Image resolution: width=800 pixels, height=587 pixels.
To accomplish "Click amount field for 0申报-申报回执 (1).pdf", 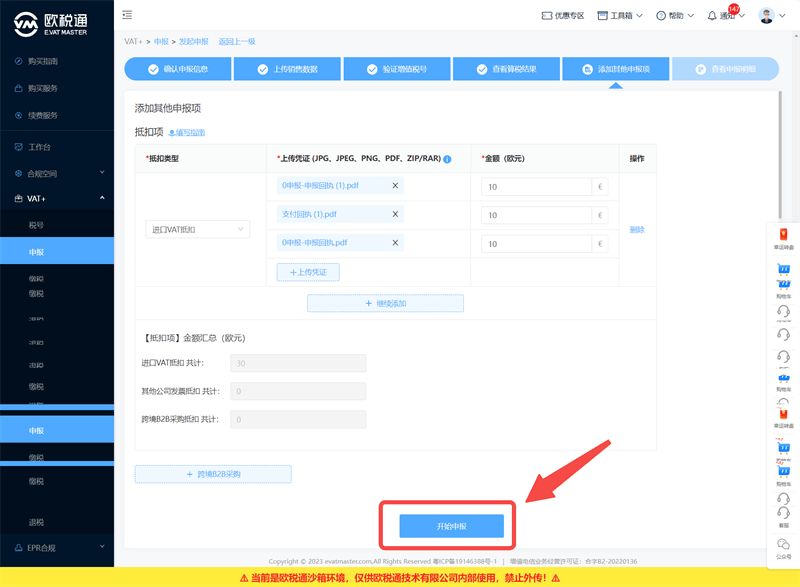I will (x=536, y=187).
